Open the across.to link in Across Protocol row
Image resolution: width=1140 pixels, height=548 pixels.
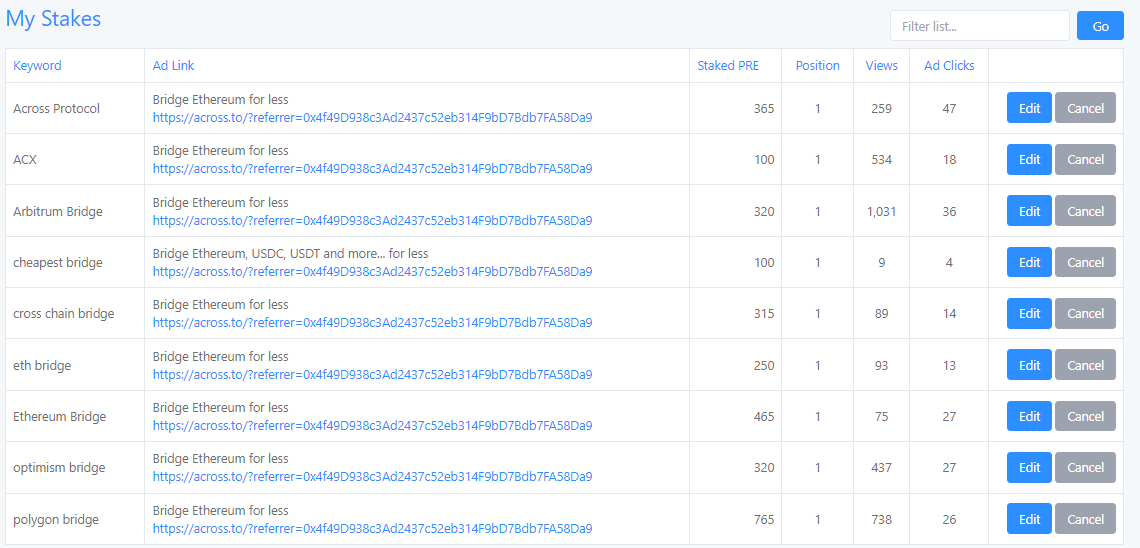coord(372,118)
